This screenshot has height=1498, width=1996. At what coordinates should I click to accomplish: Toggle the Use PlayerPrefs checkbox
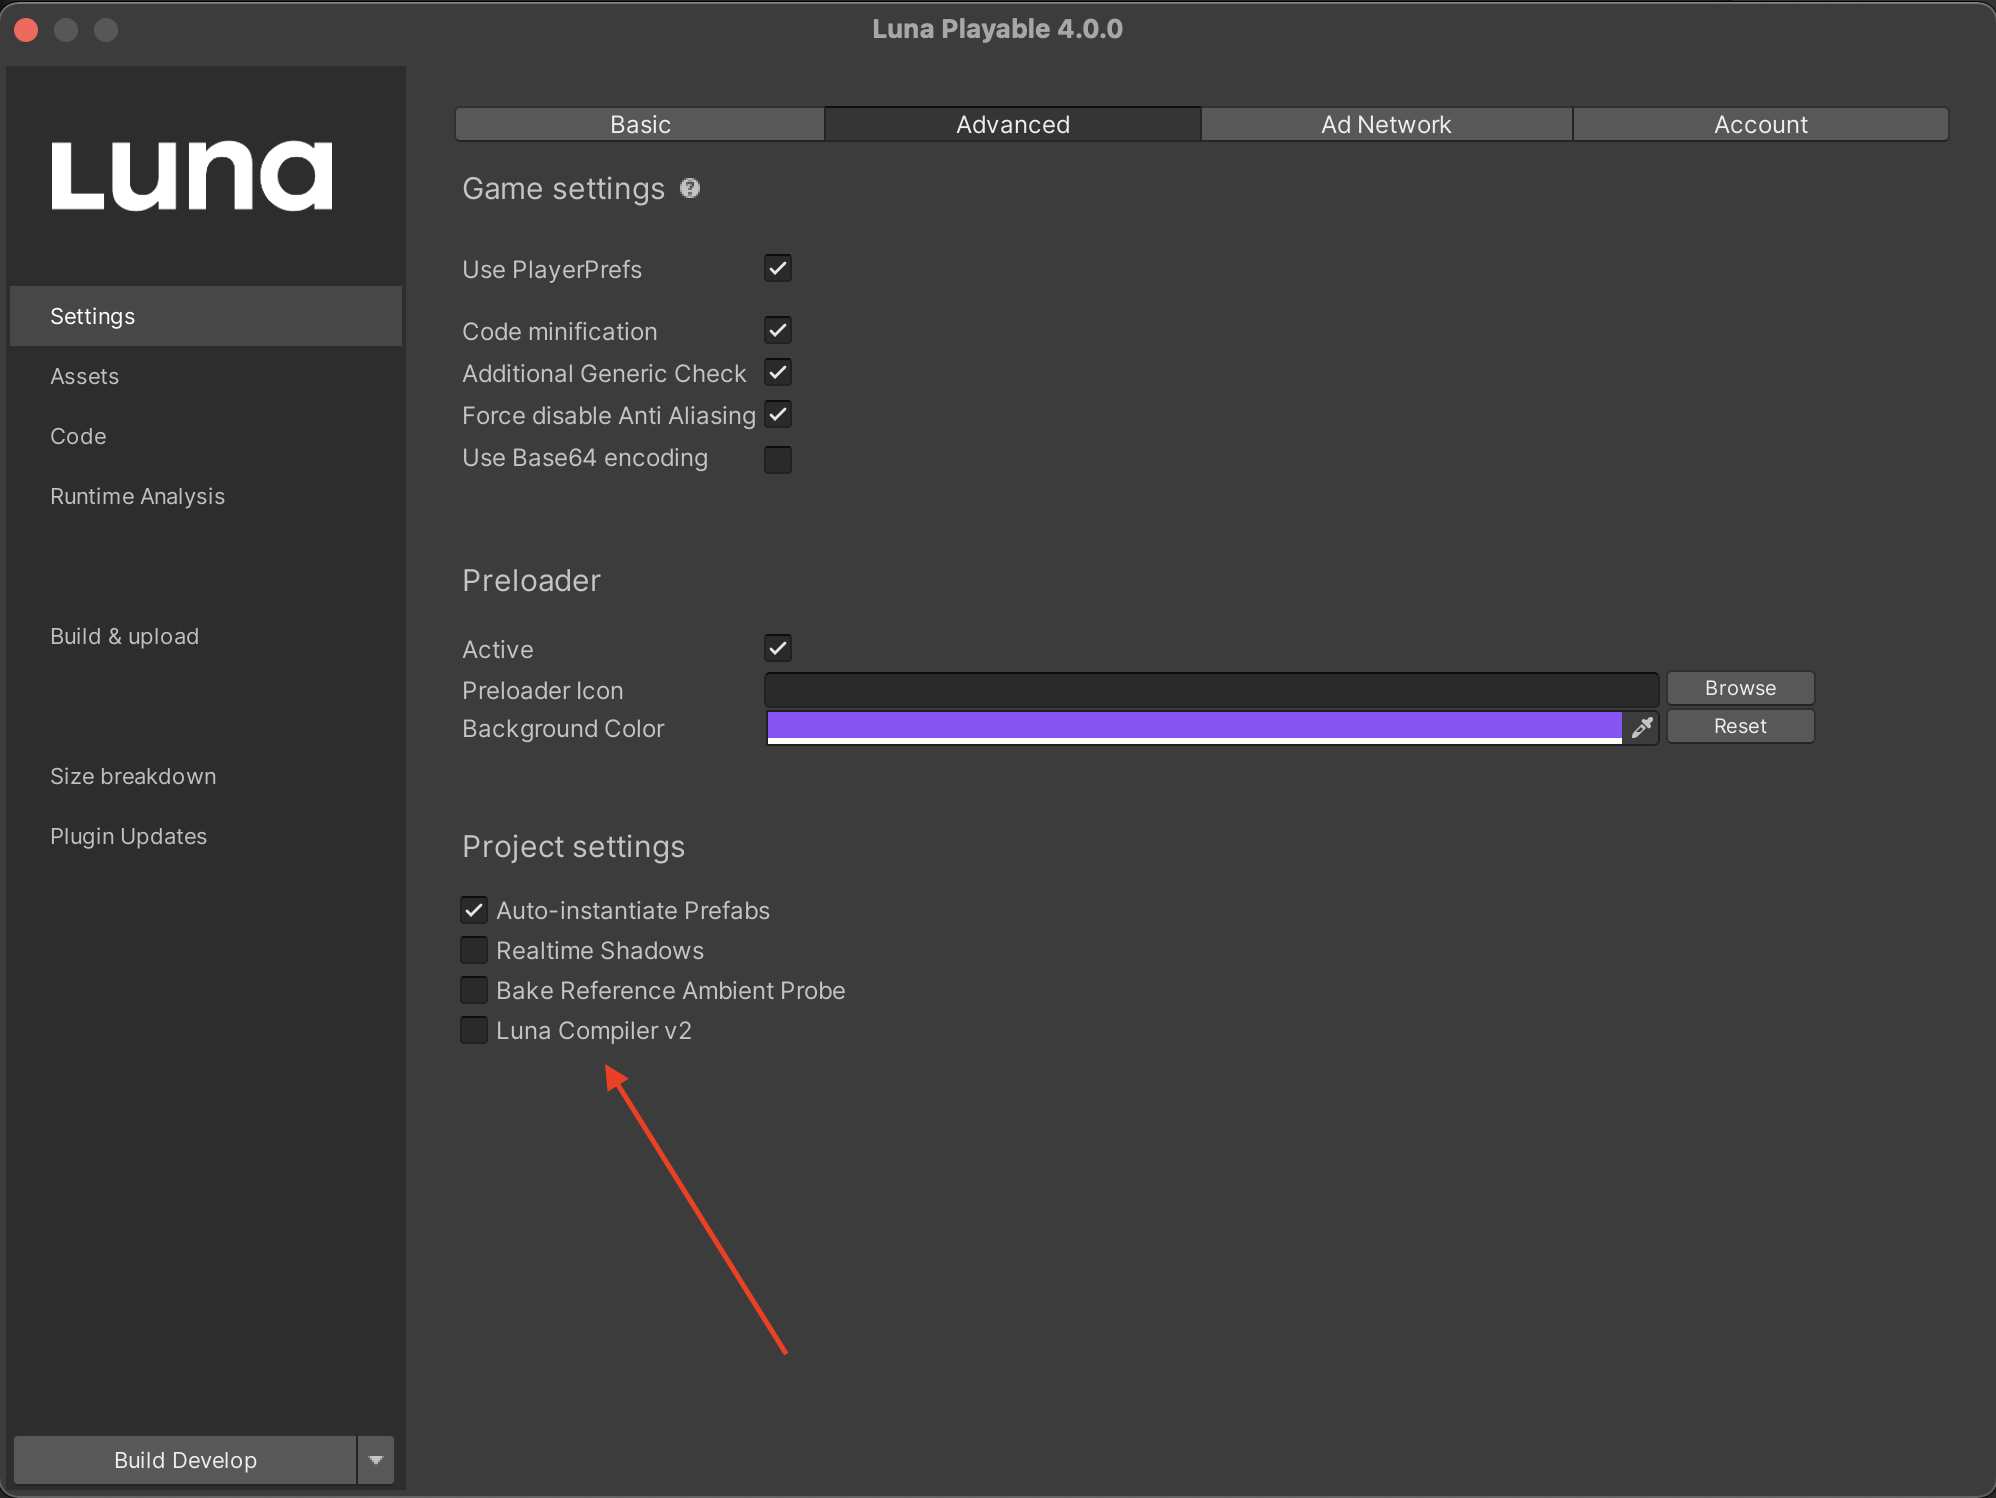tap(778, 268)
